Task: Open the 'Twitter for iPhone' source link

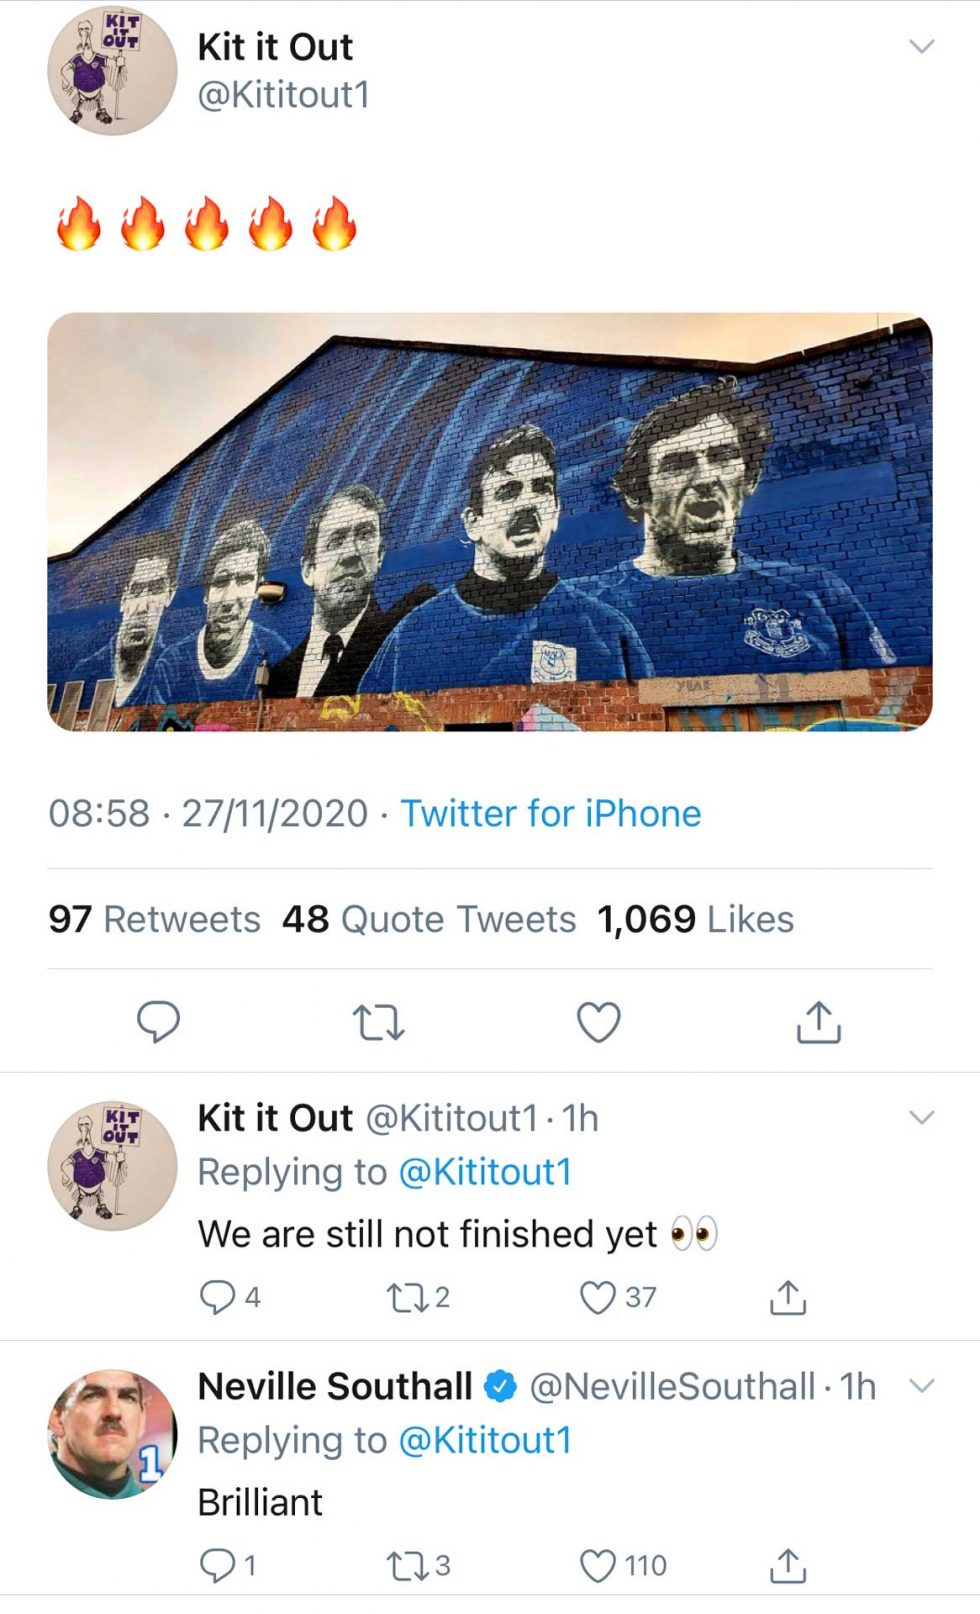Action: (x=550, y=813)
